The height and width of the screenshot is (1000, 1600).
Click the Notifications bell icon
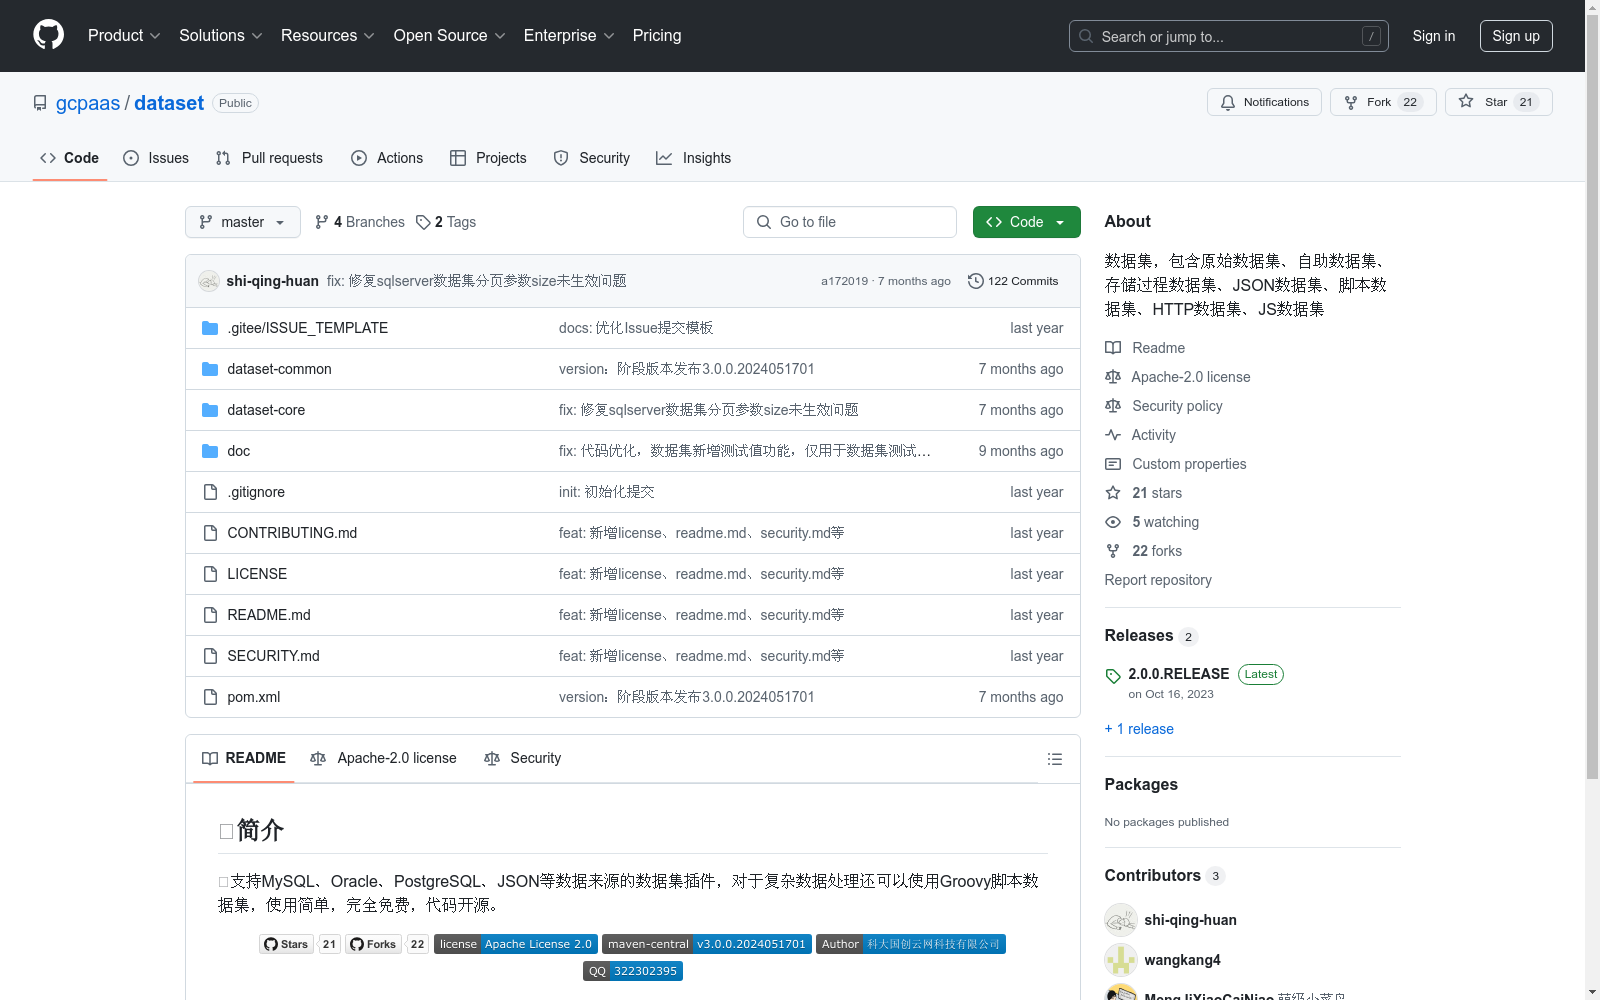[1228, 102]
